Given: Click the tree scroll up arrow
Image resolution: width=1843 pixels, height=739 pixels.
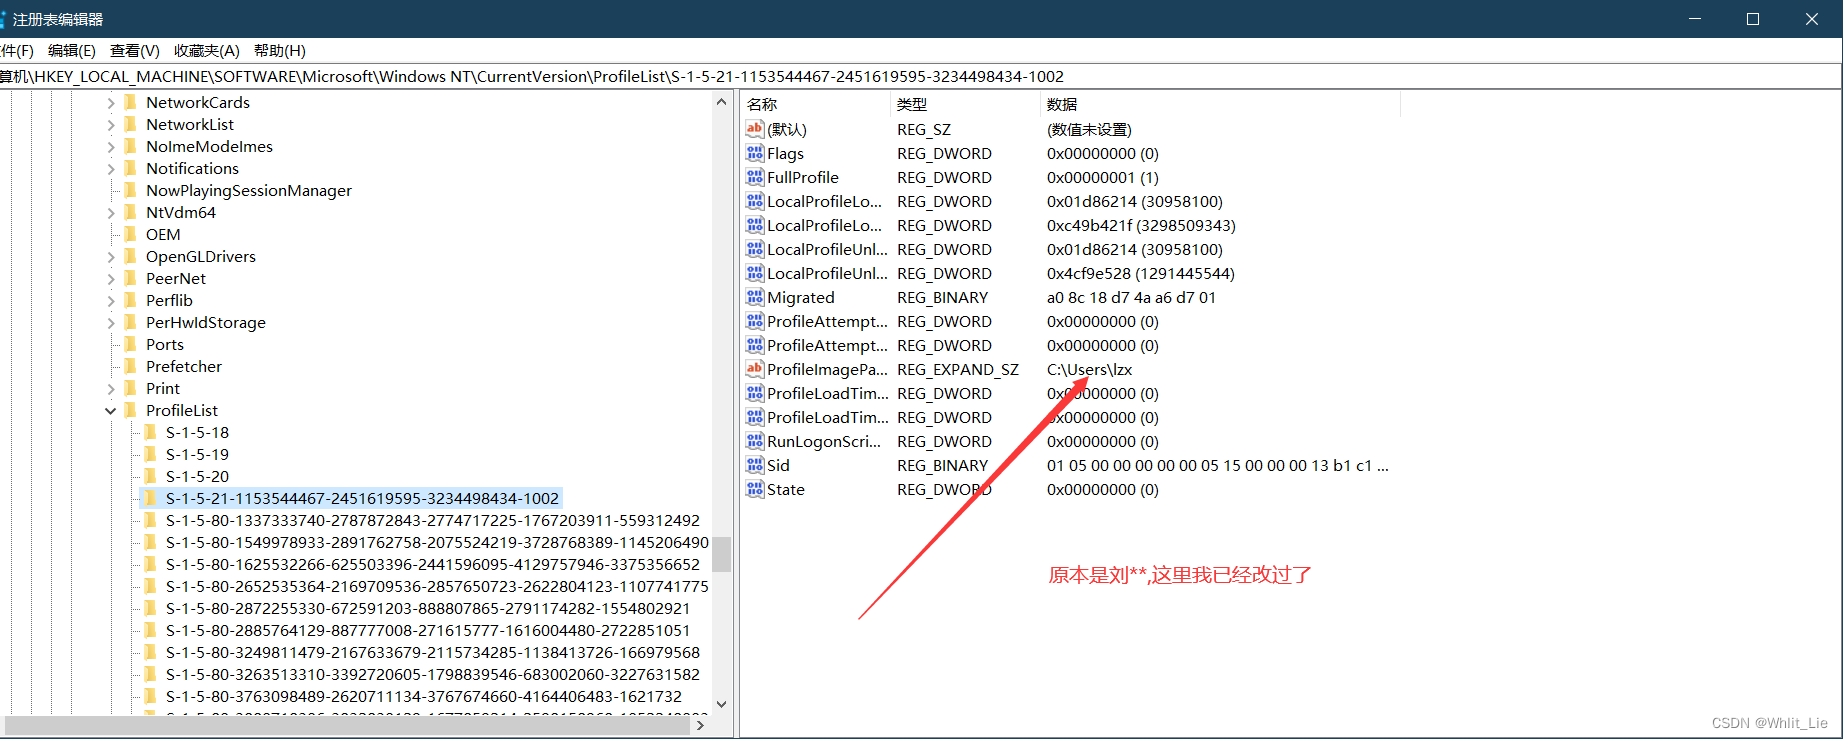Looking at the screenshot, I should [x=722, y=102].
